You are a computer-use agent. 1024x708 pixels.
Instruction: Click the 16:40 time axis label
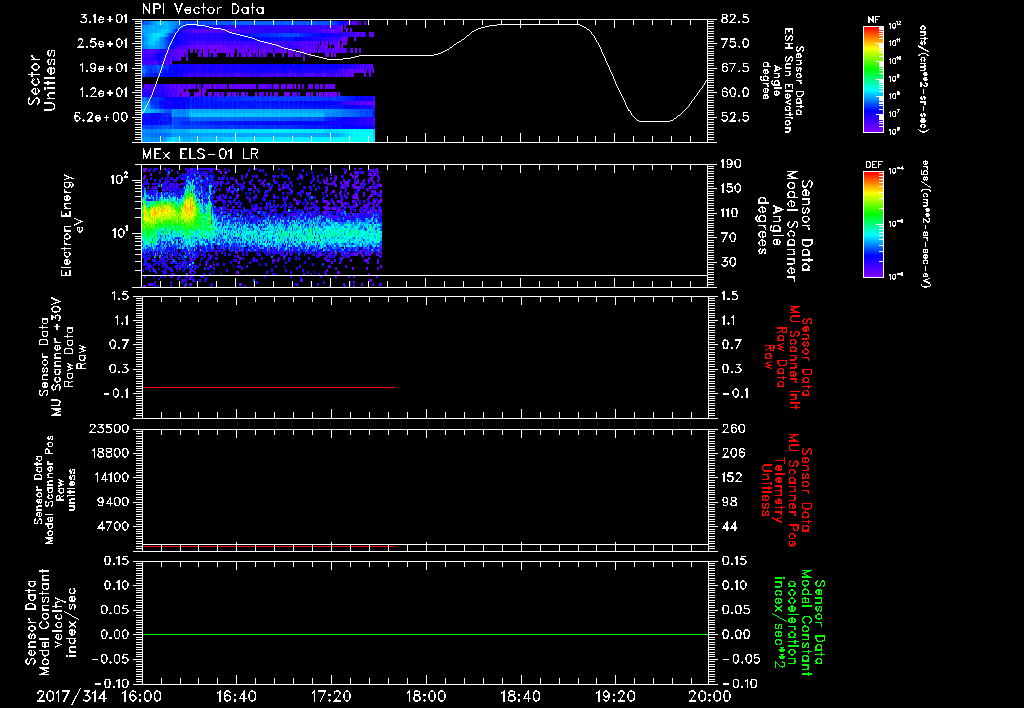(x=236, y=696)
